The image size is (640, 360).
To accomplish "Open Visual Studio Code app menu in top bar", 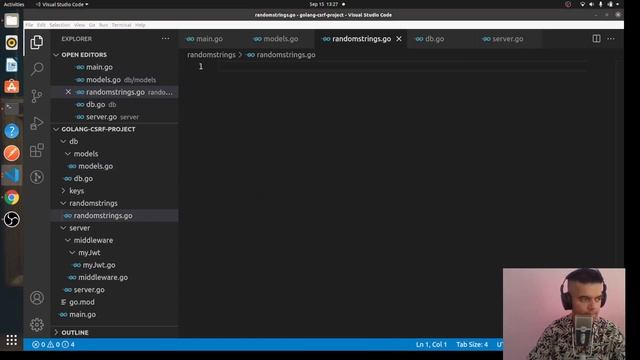I will pyautogui.click(x=62, y=4).
